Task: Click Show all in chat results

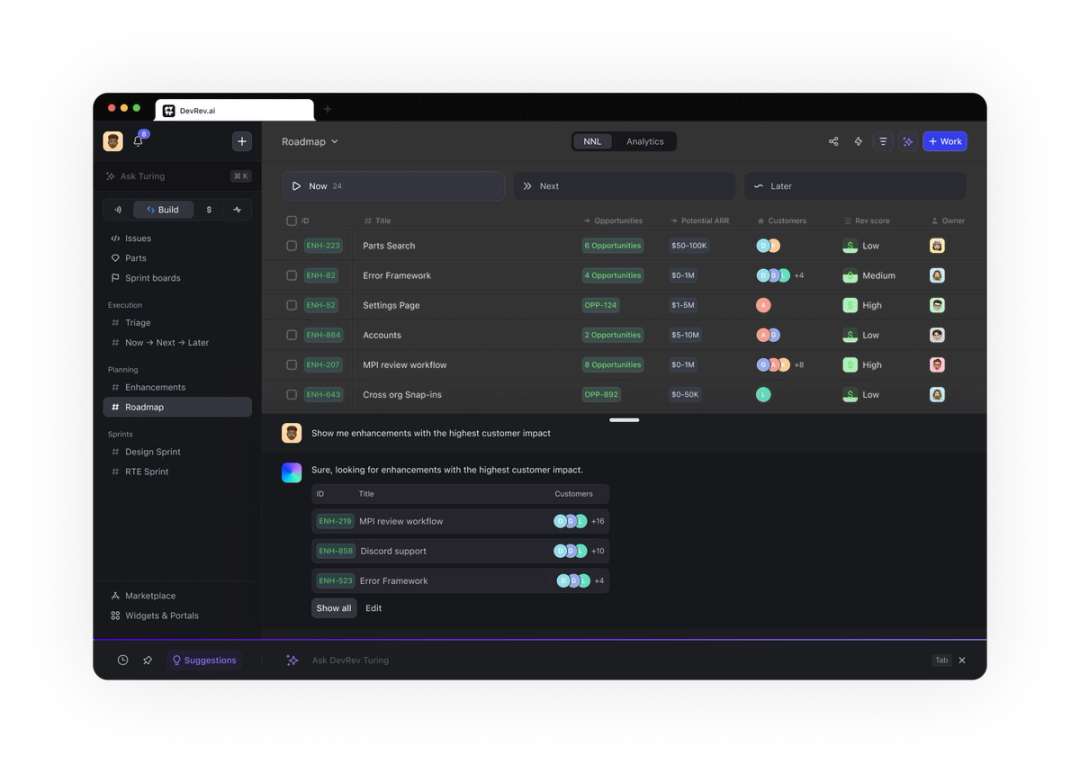Action: [x=333, y=608]
